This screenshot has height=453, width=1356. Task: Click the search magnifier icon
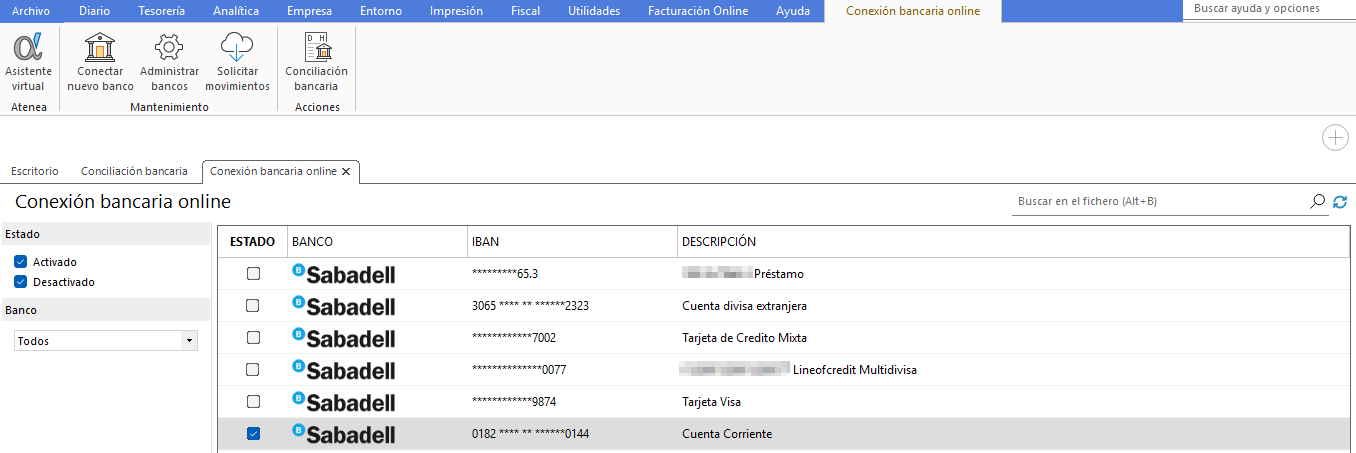[1317, 202]
